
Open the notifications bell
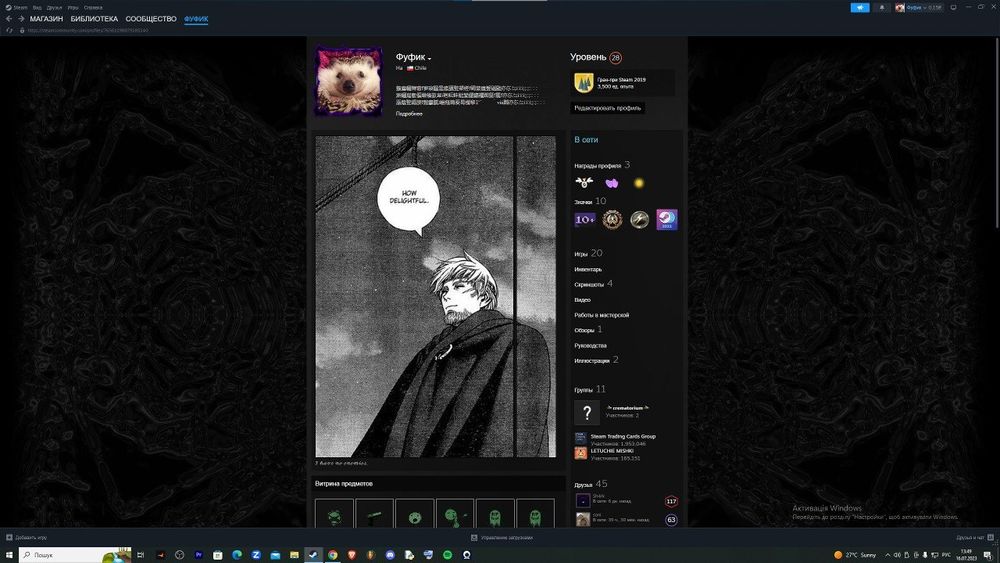(x=882, y=8)
